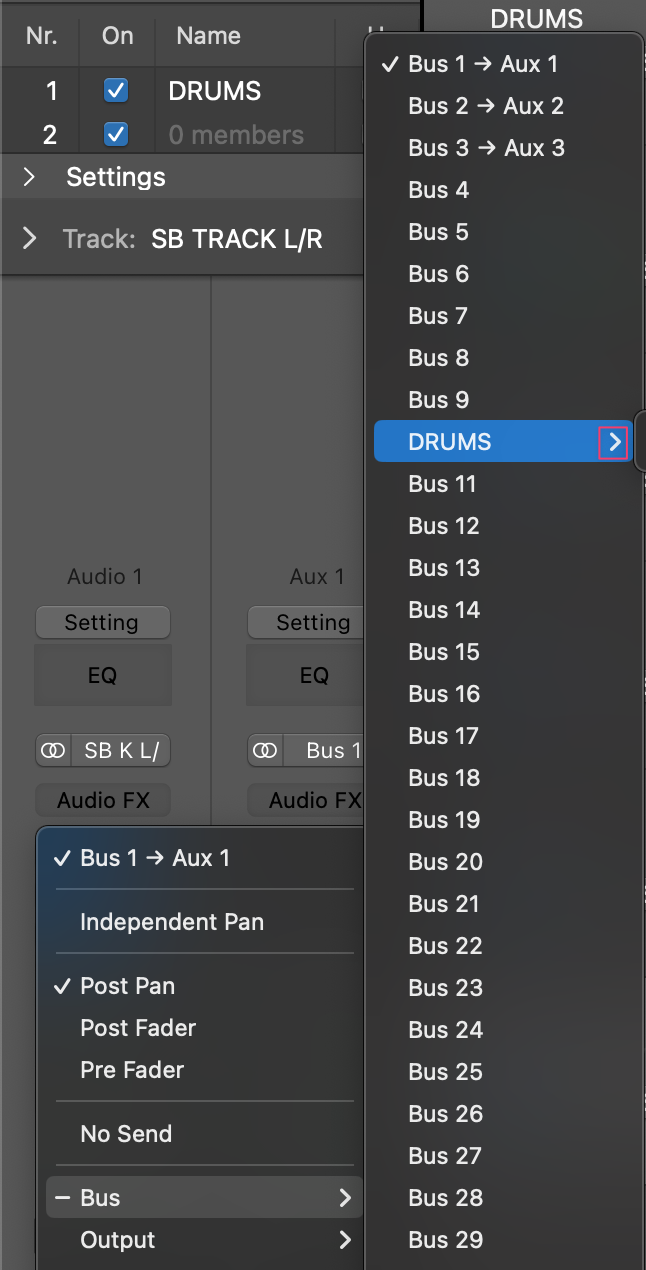This screenshot has width=646, height=1270.
Task: Click the stereo link icon on Aux 1 input
Action: click(x=266, y=751)
